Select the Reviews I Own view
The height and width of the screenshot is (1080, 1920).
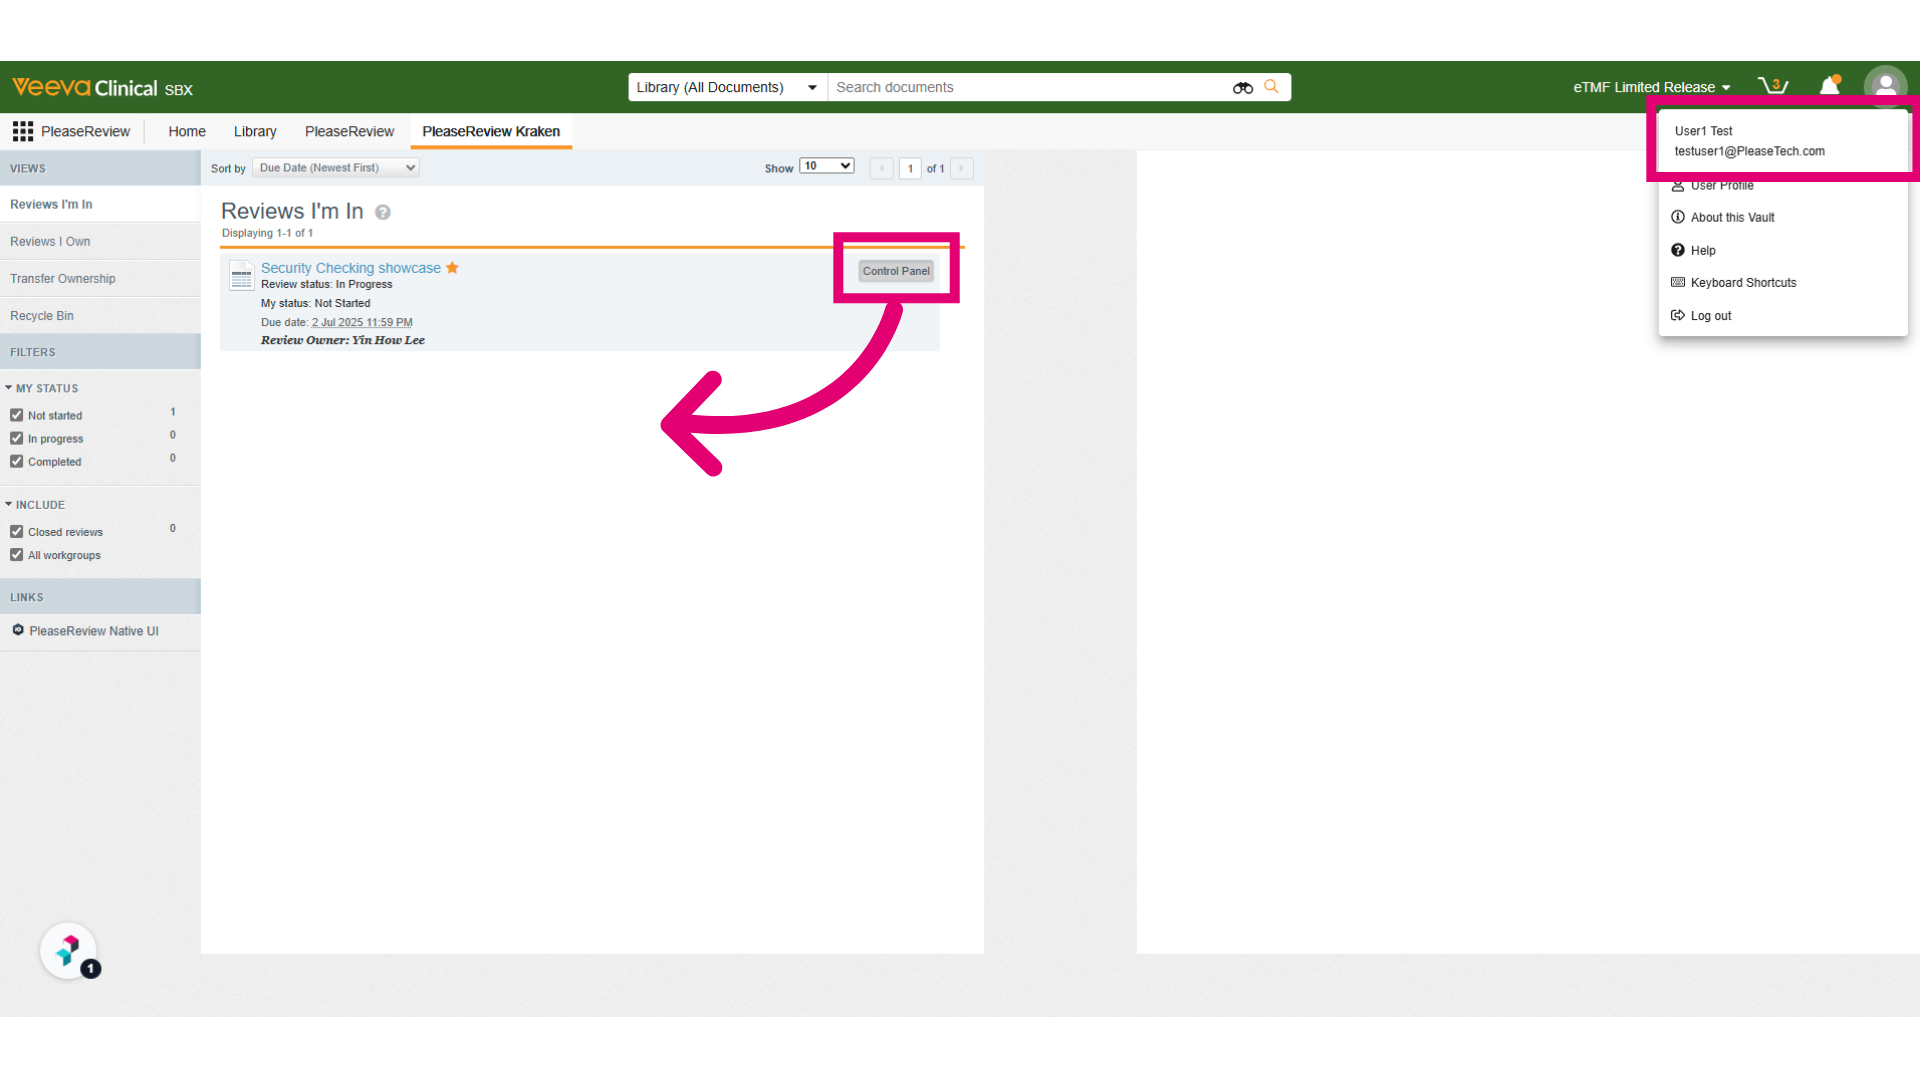tap(100, 241)
